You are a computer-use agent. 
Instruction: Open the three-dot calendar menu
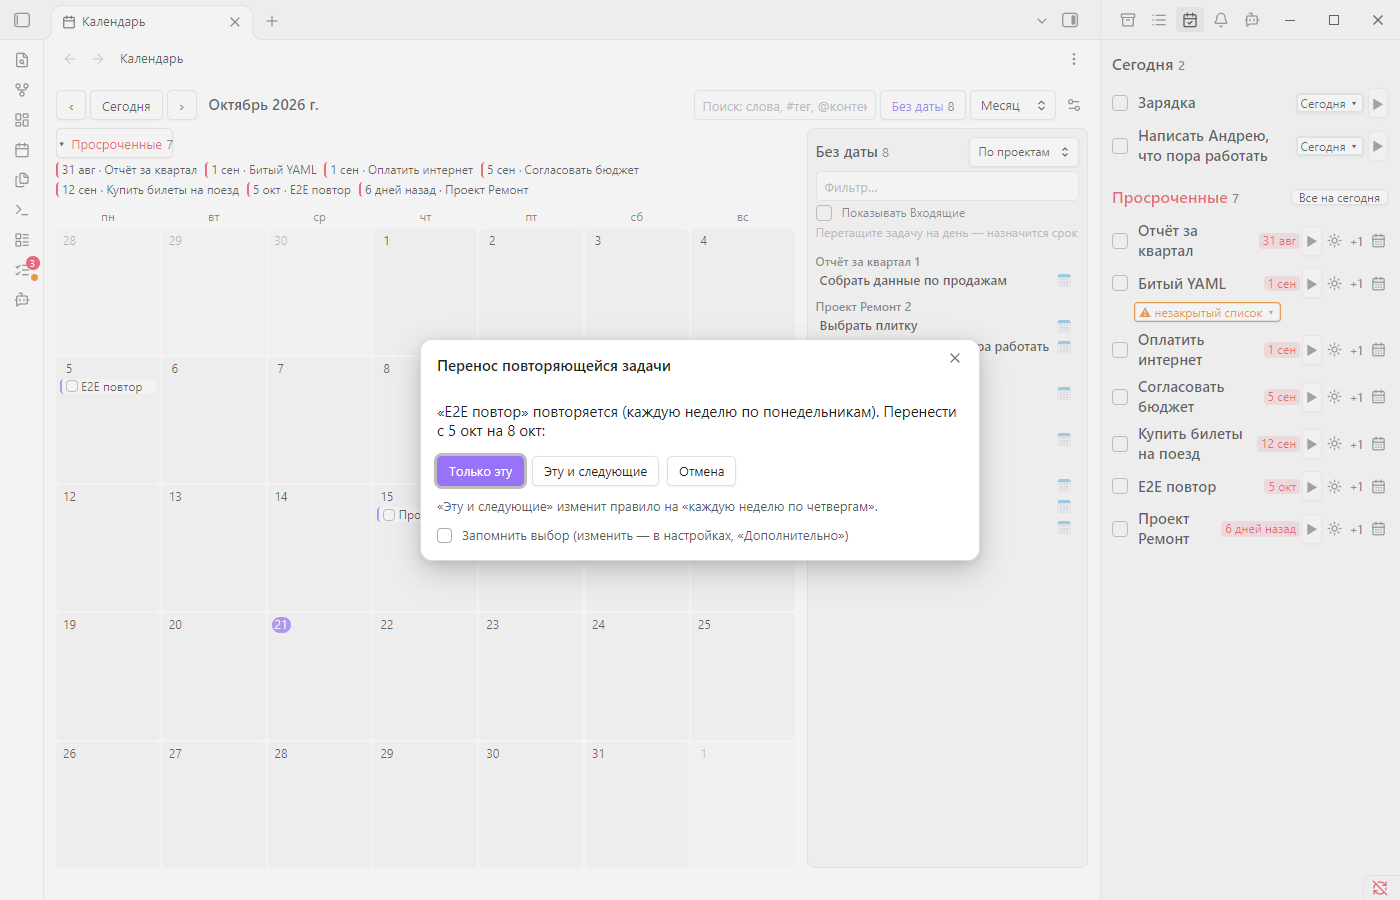click(x=1074, y=59)
